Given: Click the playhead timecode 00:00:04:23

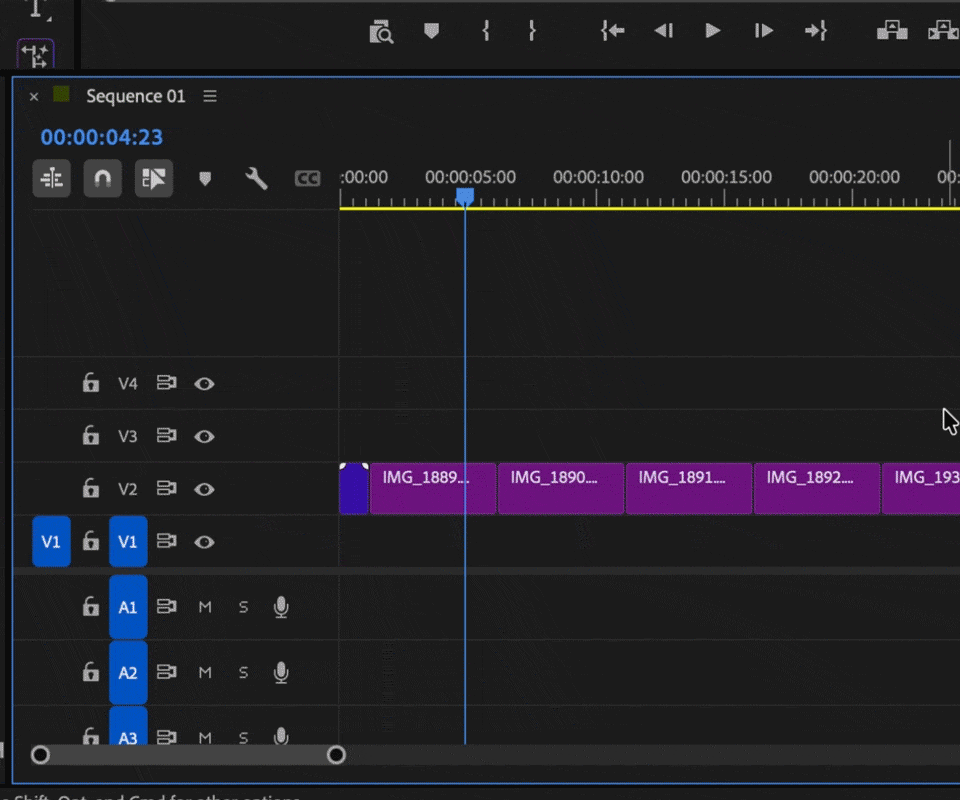Looking at the screenshot, I should click(102, 137).
